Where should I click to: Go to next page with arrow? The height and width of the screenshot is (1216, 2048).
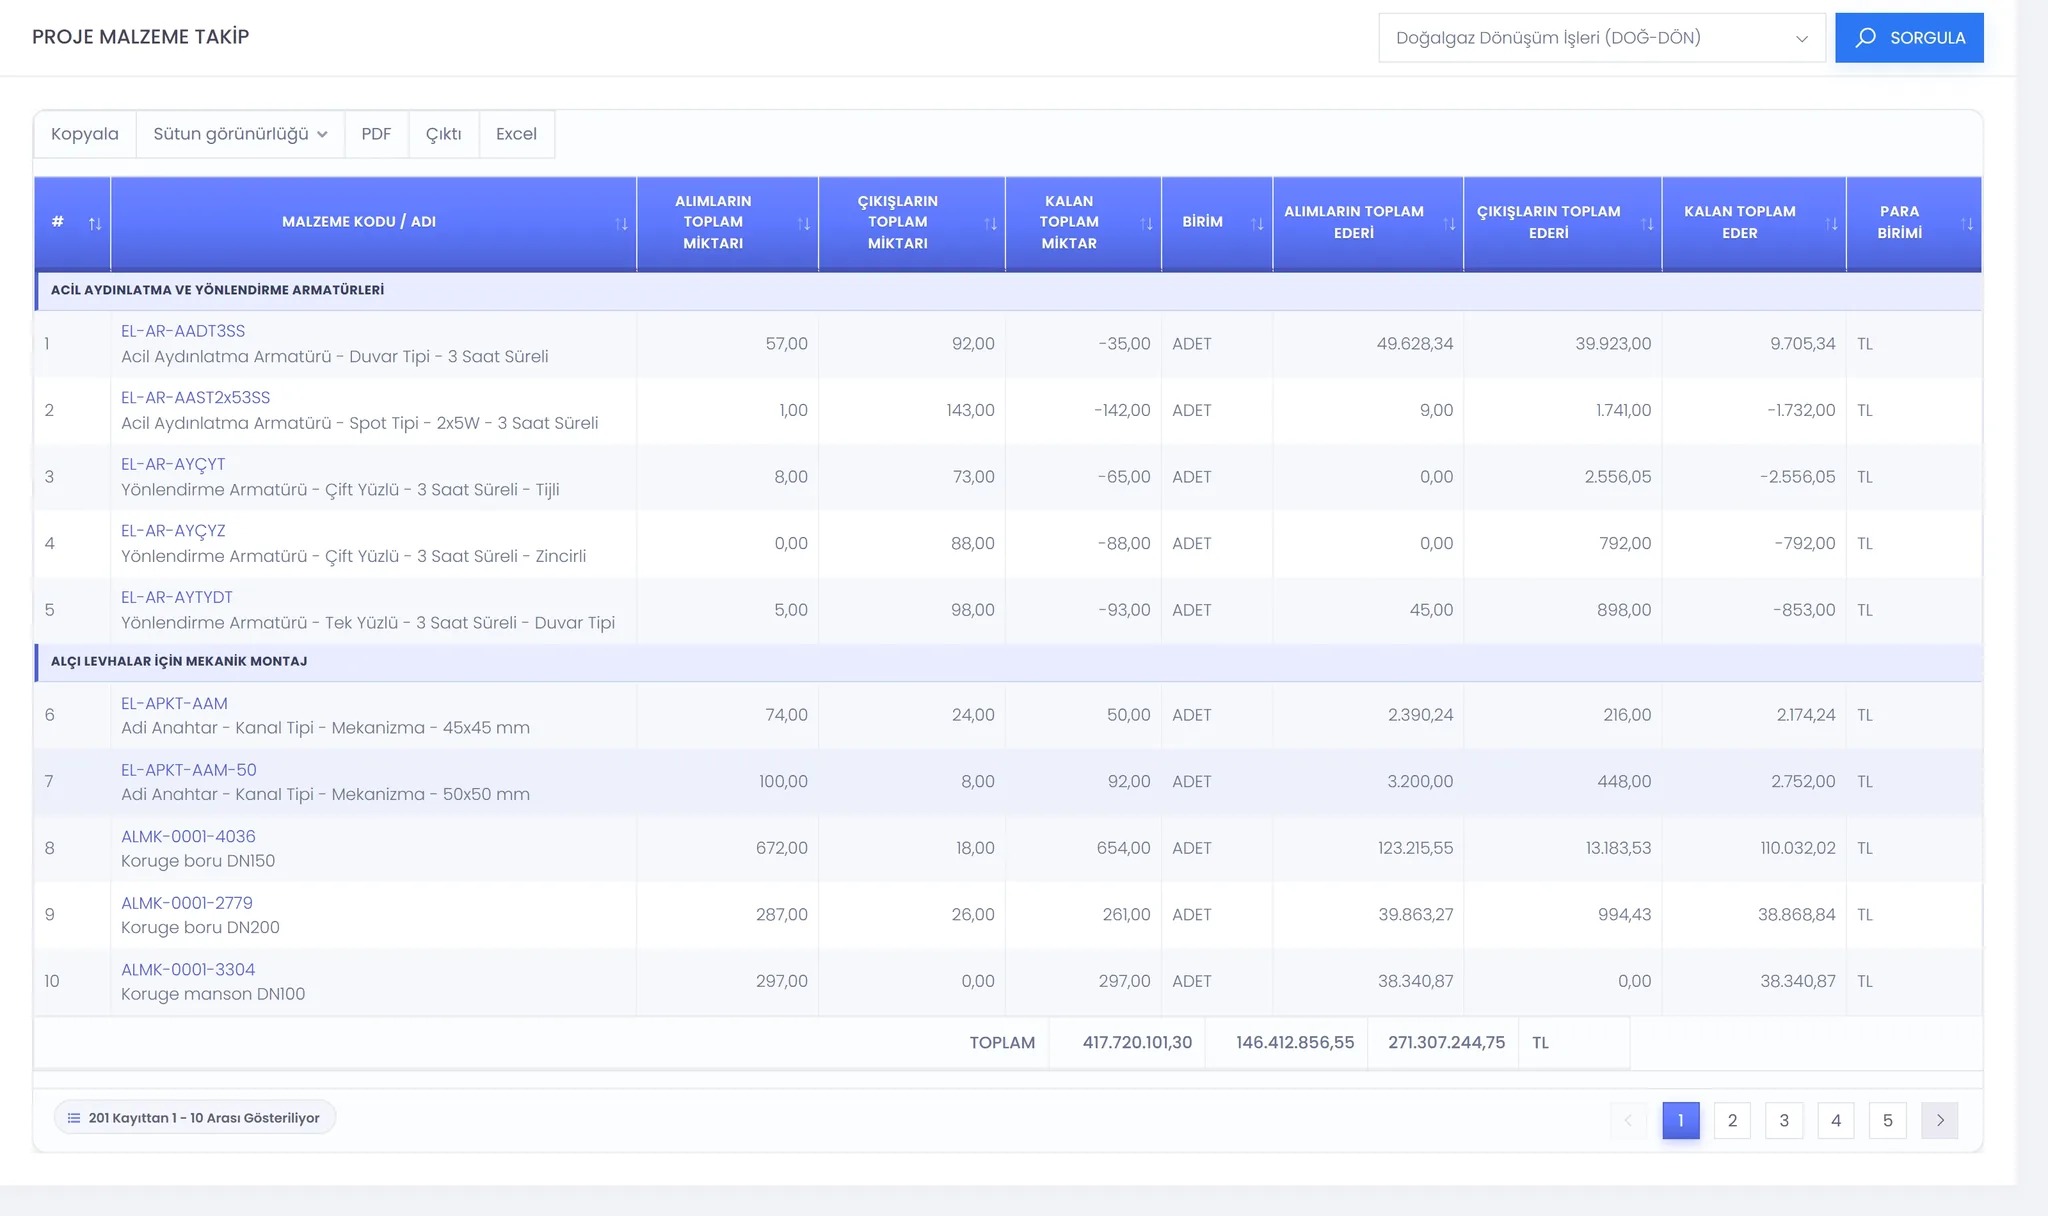(x=1940, y=1120)
